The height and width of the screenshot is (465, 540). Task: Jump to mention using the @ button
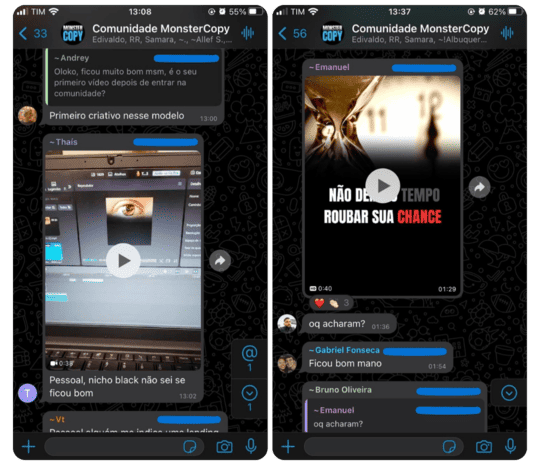[x=249, y=358]
